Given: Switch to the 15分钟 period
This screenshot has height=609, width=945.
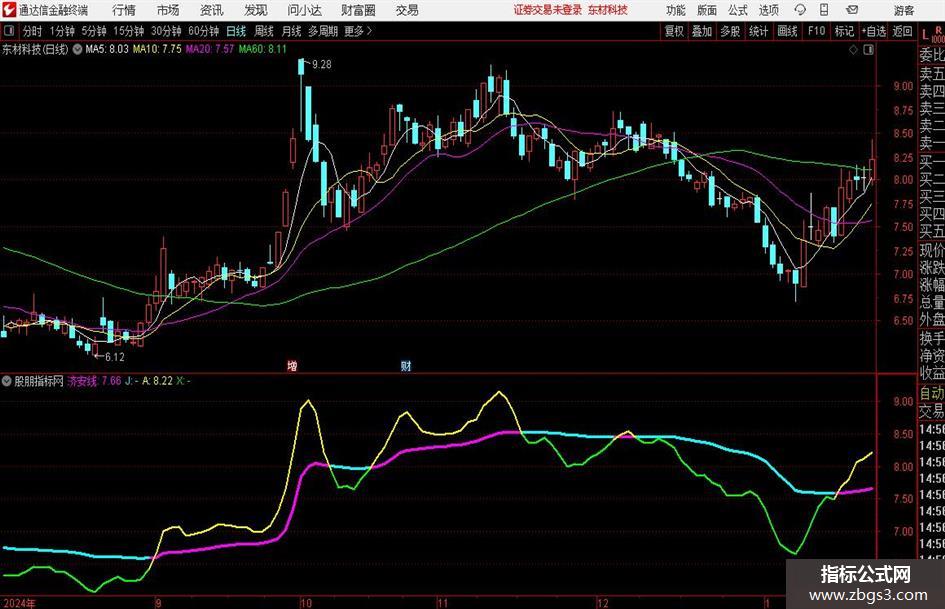Looking at the screenshot, I should [x=128, y=31].
